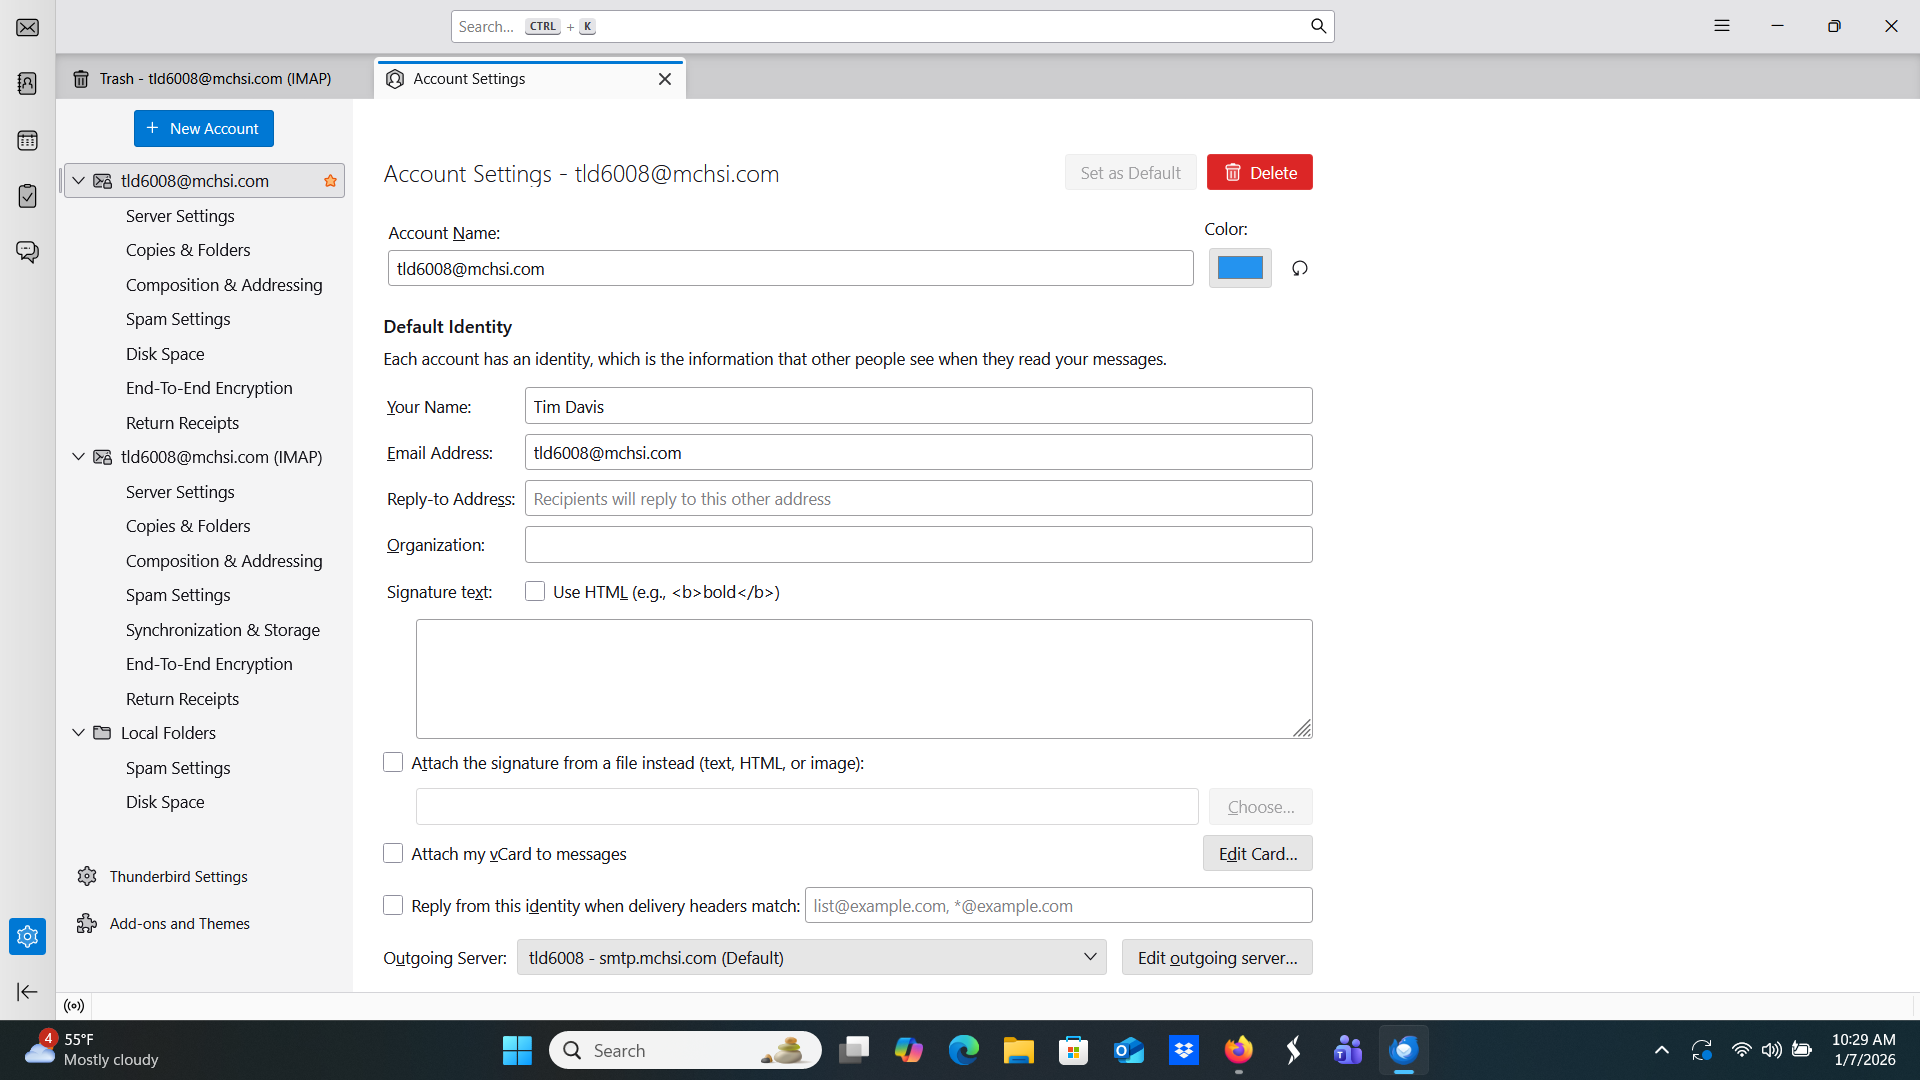
Task: Click the Reply-to Address field
Action: [x=917, y=498]
